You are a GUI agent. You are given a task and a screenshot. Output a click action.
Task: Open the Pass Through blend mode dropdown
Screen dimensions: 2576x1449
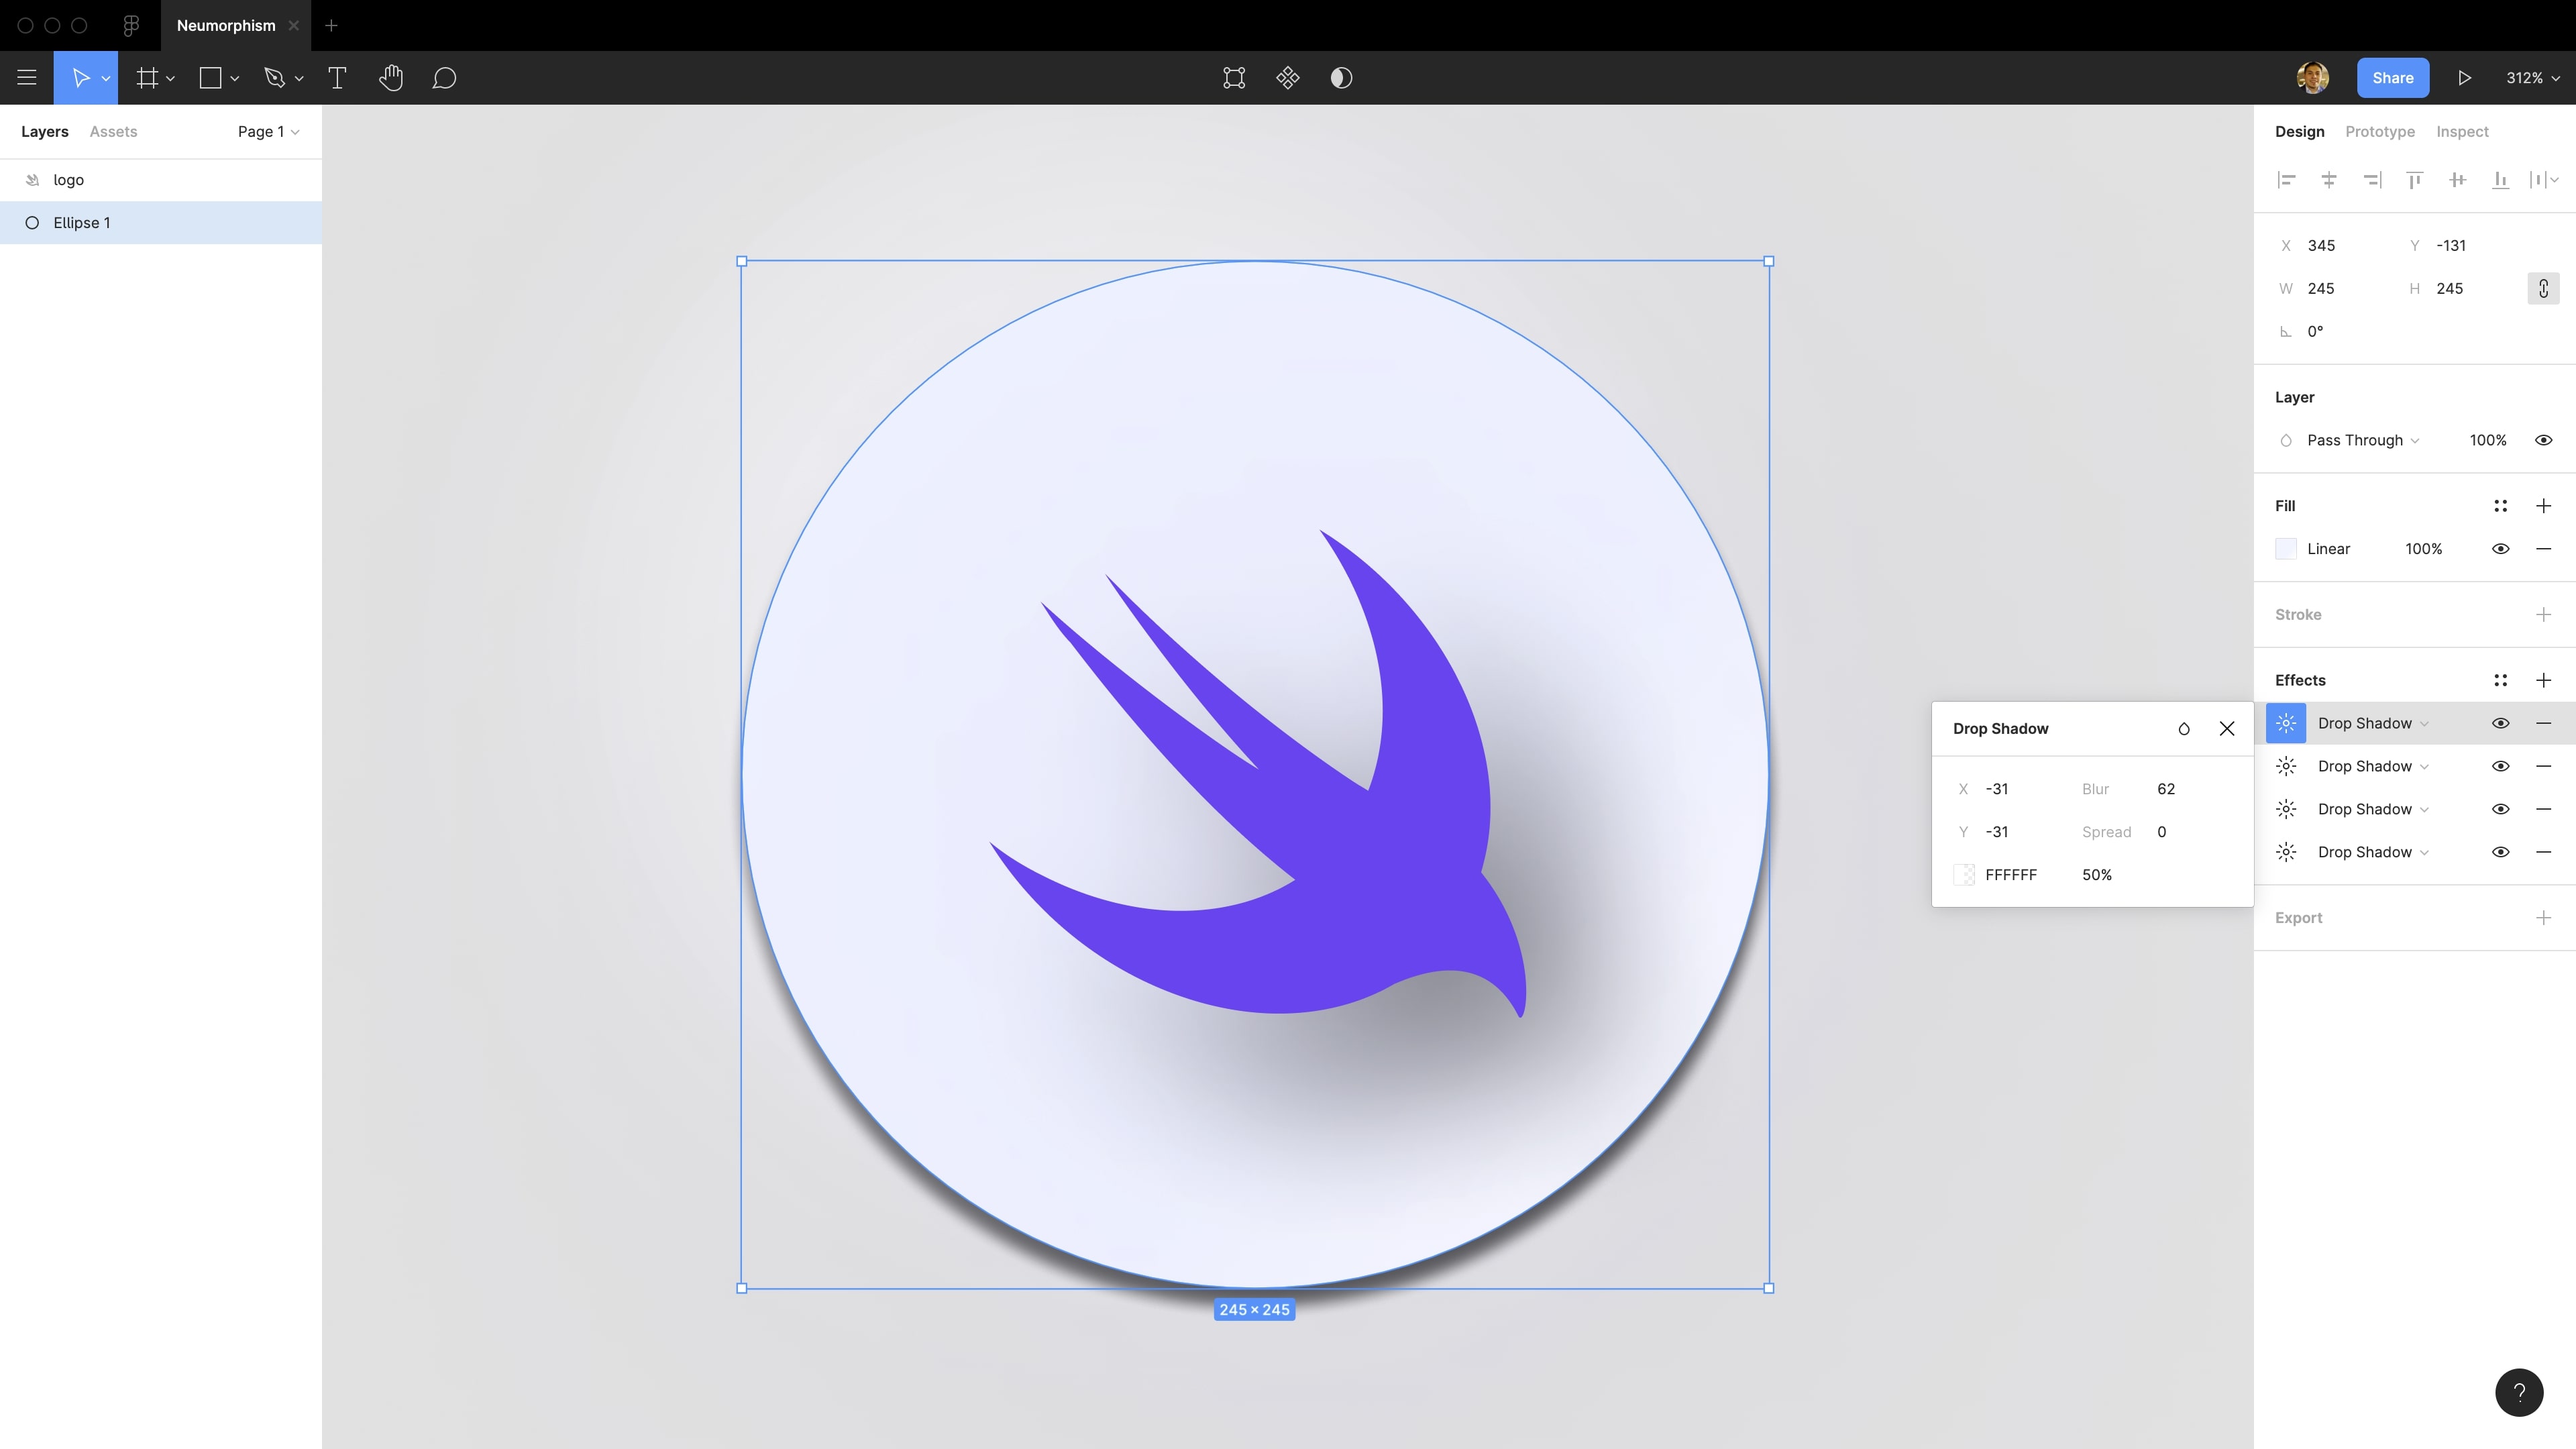[2362, 440]
